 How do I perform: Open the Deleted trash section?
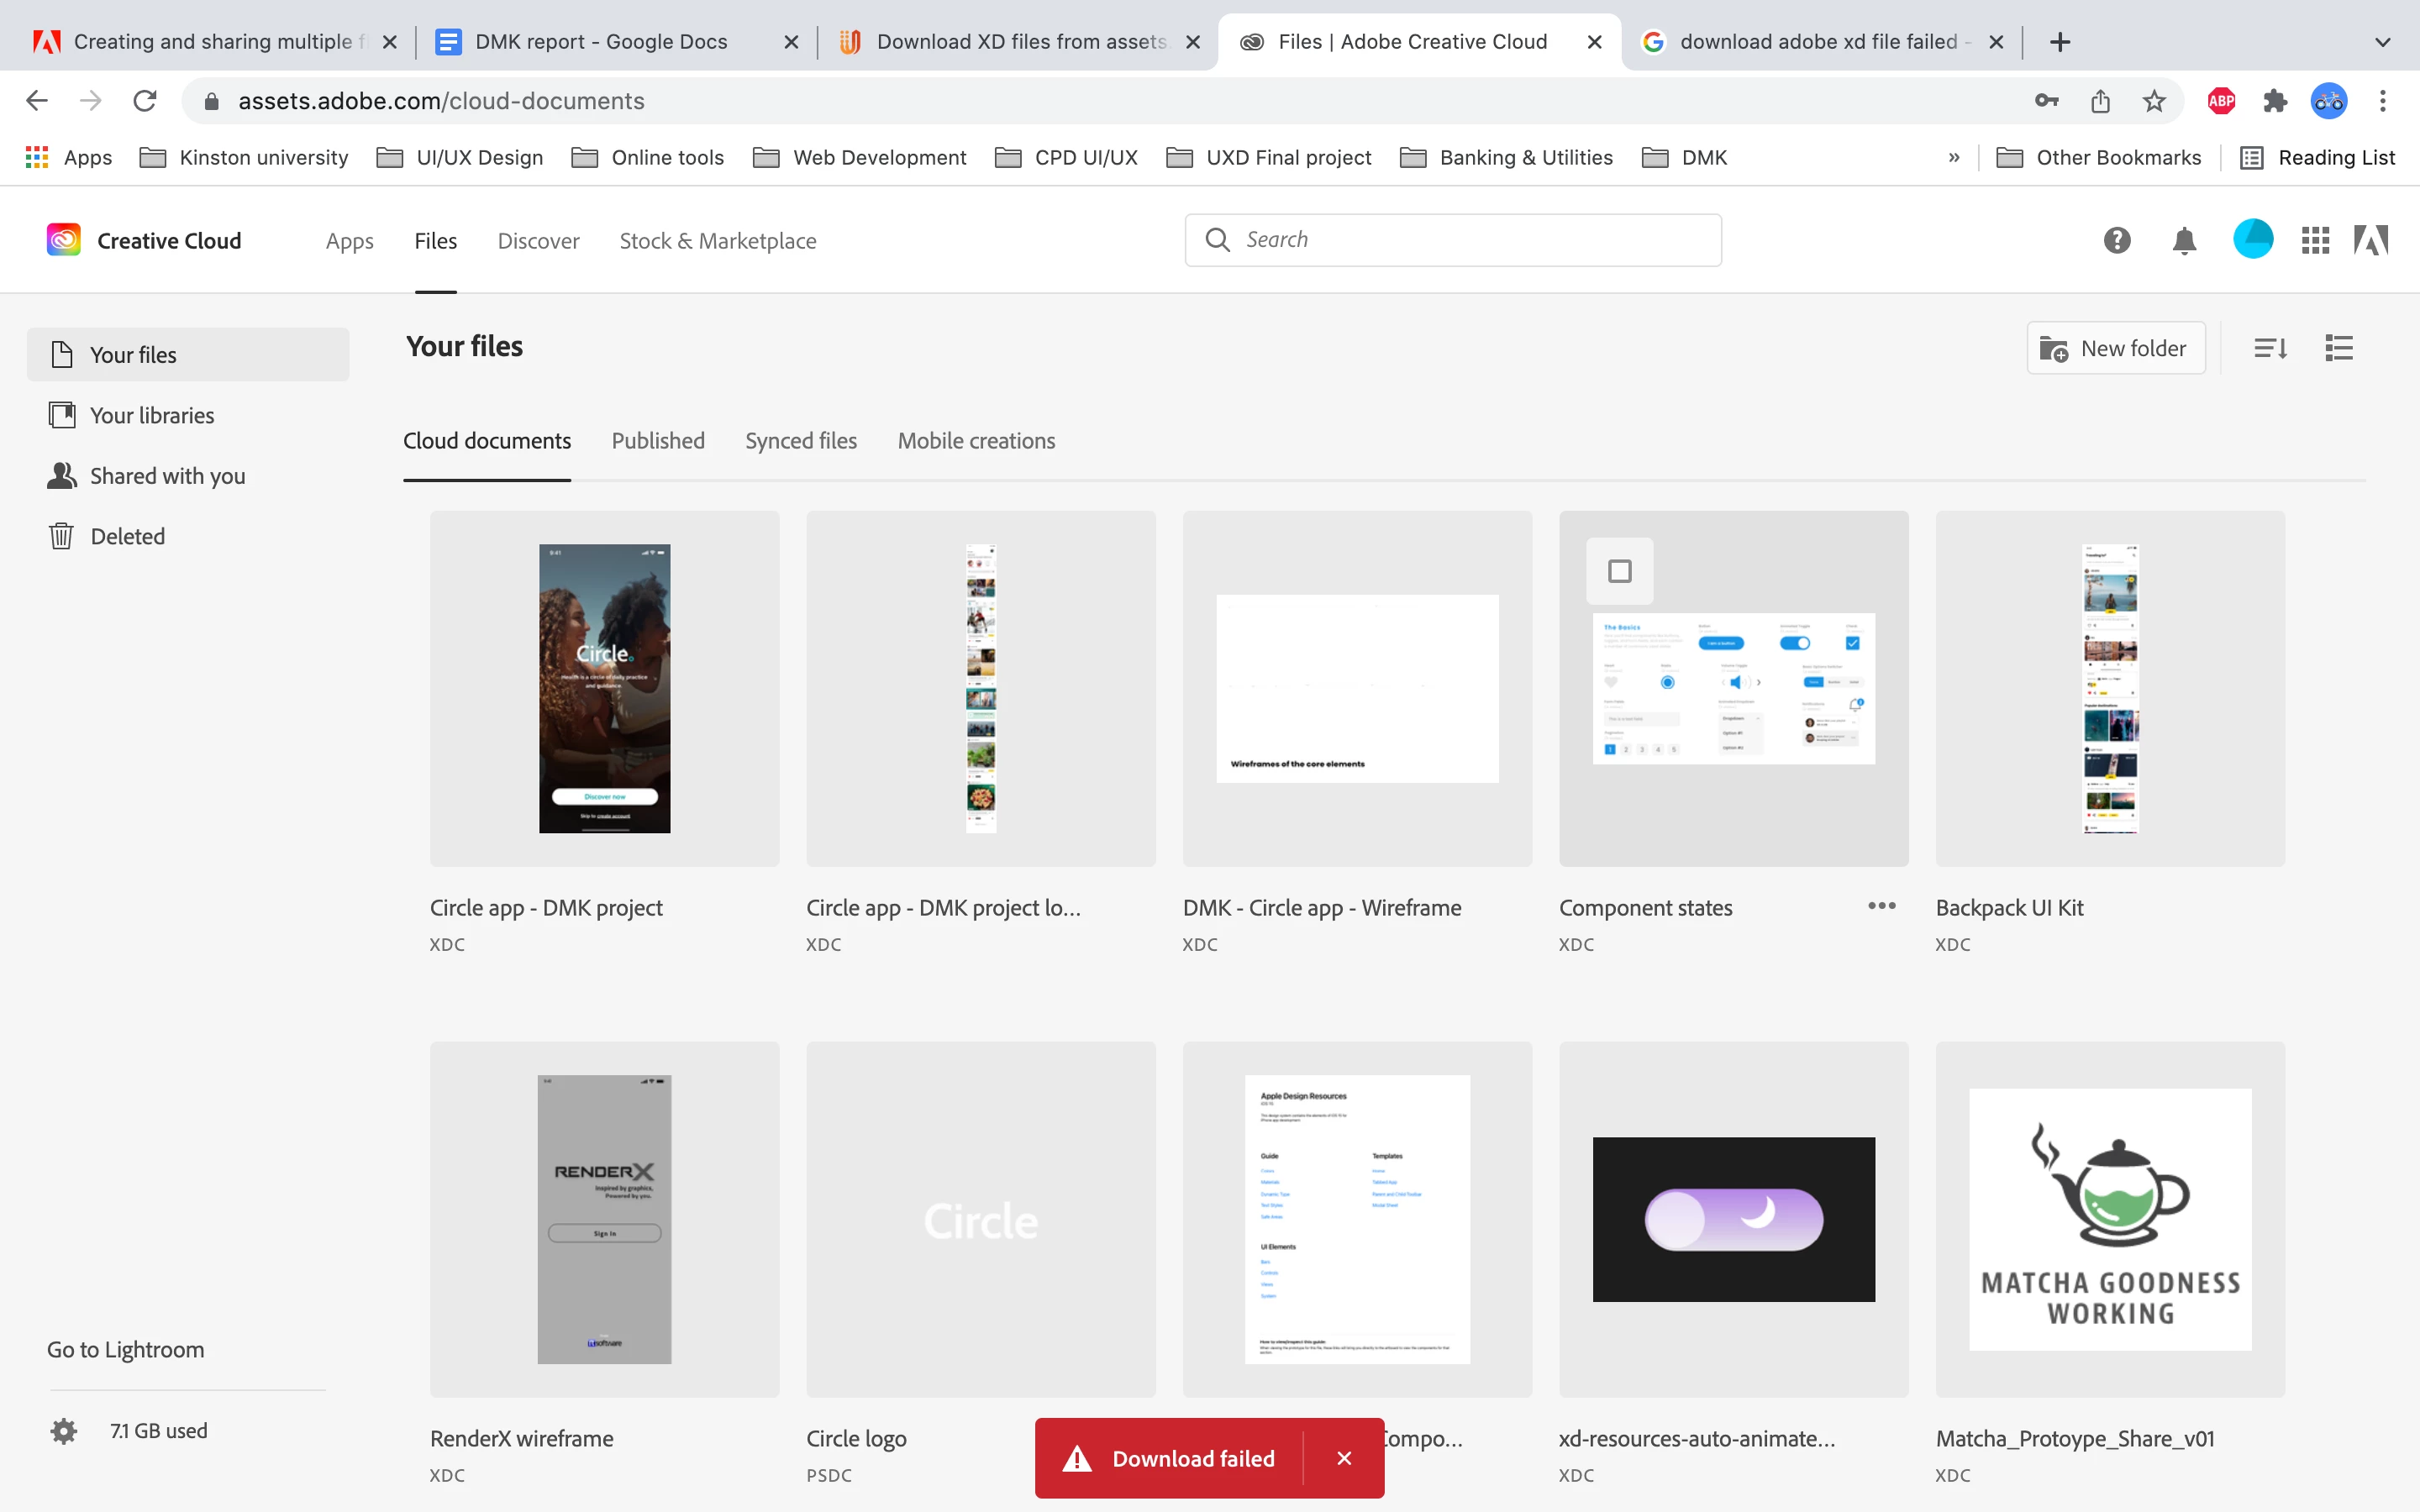click(127, 536)
